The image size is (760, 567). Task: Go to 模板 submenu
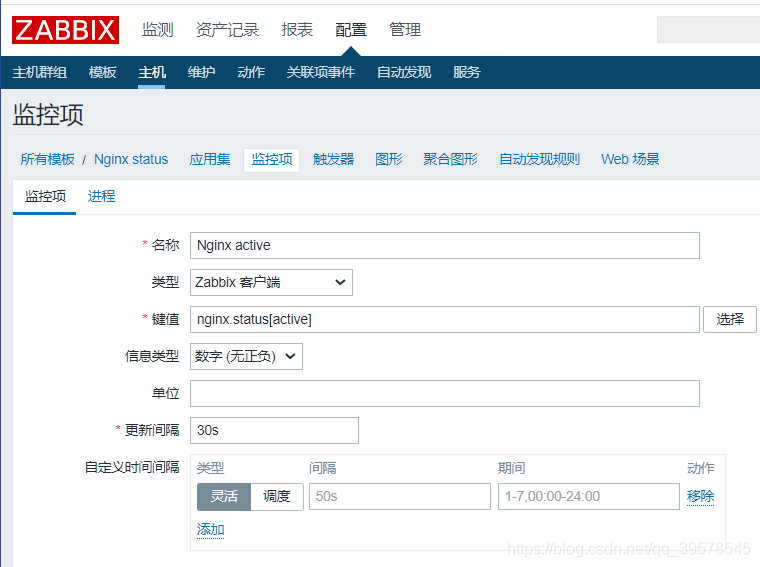(x=103, y=72)
